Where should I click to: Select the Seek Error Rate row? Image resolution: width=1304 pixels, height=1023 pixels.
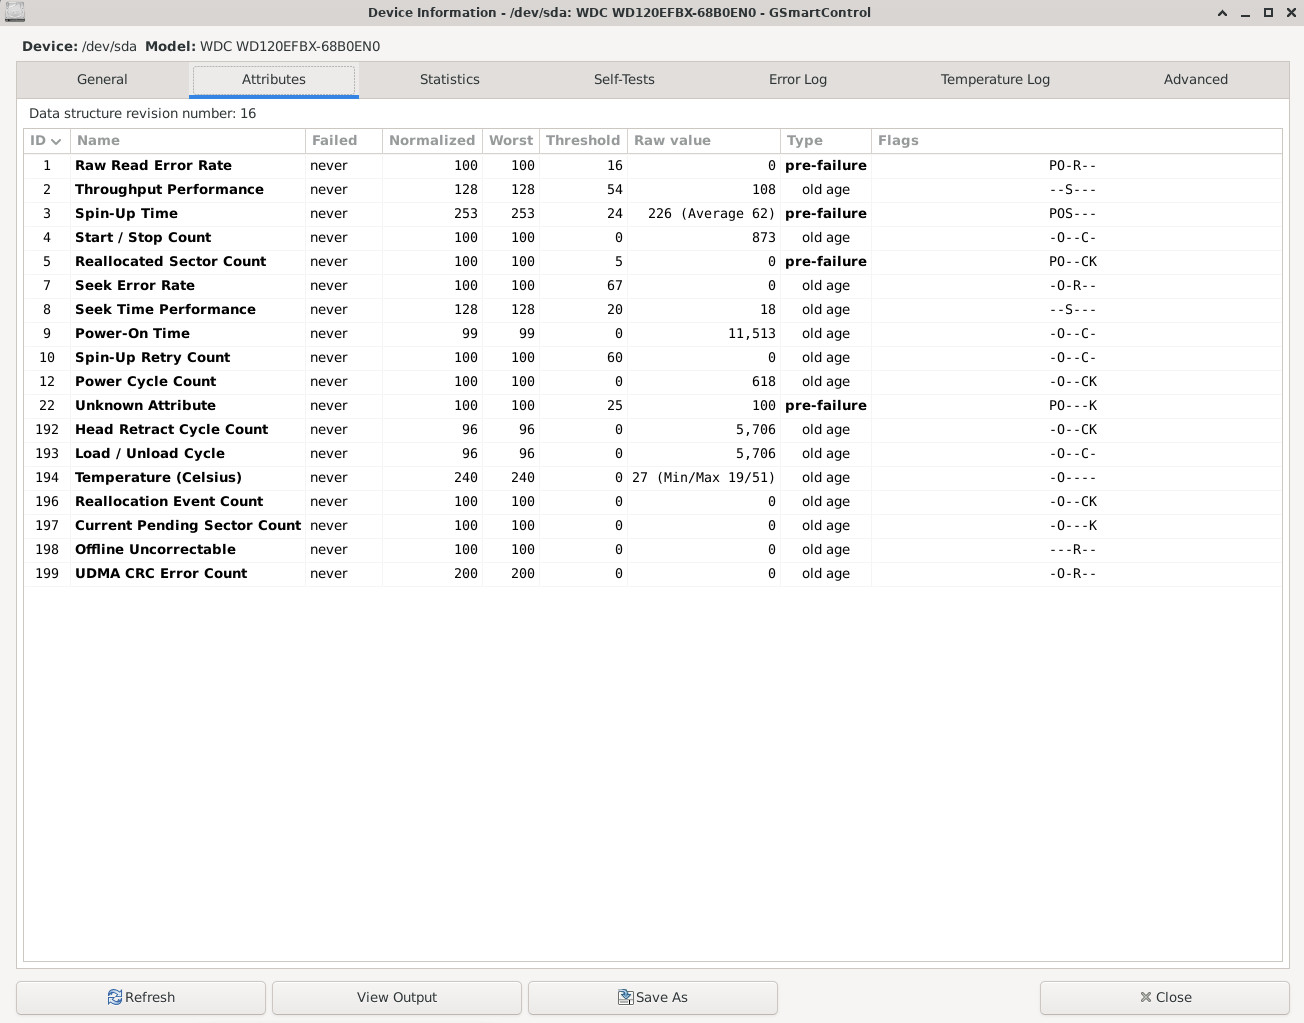tap(653, 286)
